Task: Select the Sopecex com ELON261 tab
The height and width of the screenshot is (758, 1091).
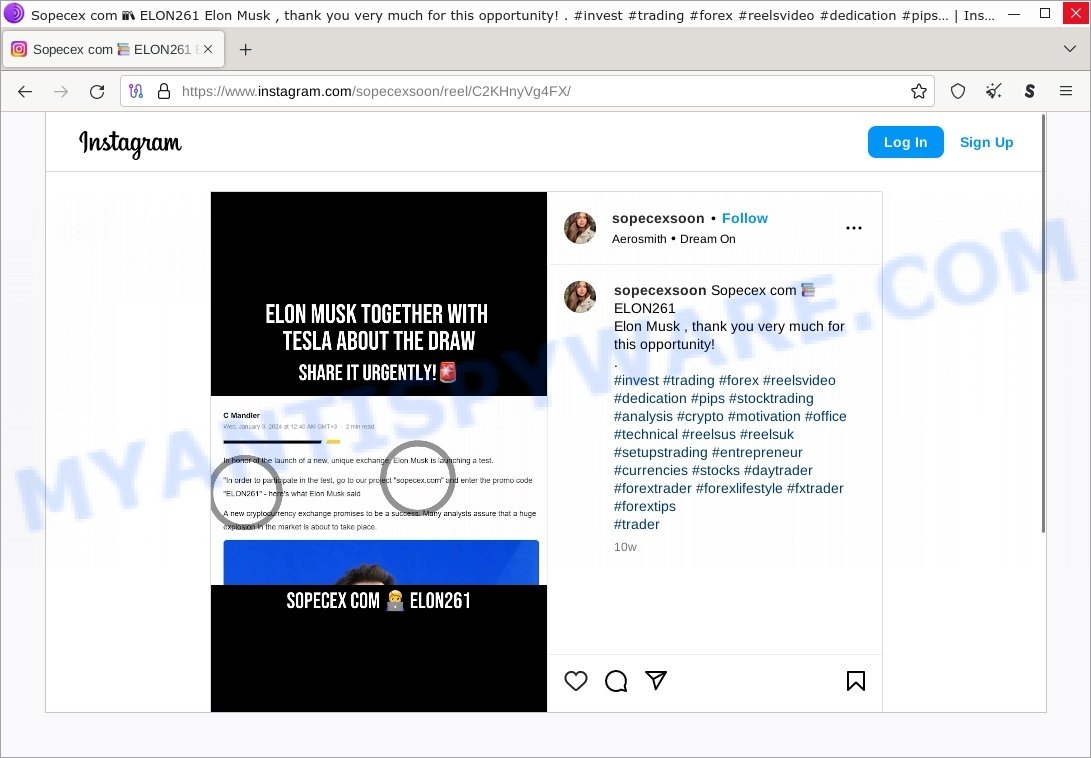Action: [x=113, y=49]
